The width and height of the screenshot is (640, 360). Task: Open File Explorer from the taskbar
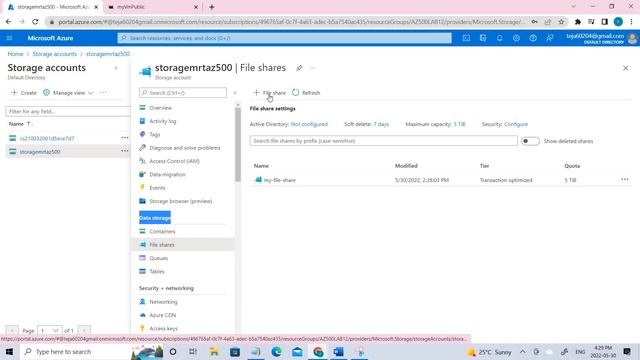point(214,352)
